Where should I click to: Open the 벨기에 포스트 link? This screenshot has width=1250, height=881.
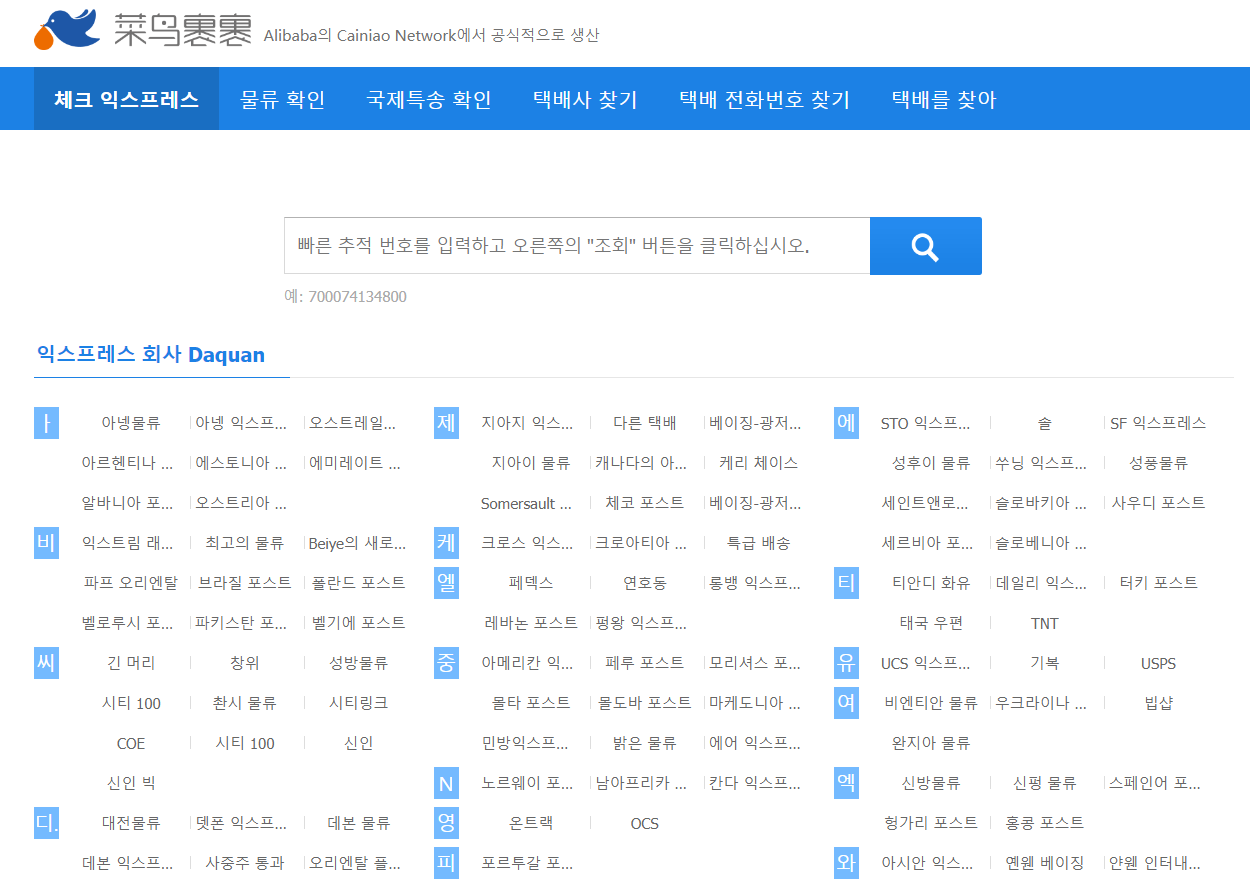tap(358, 623)
